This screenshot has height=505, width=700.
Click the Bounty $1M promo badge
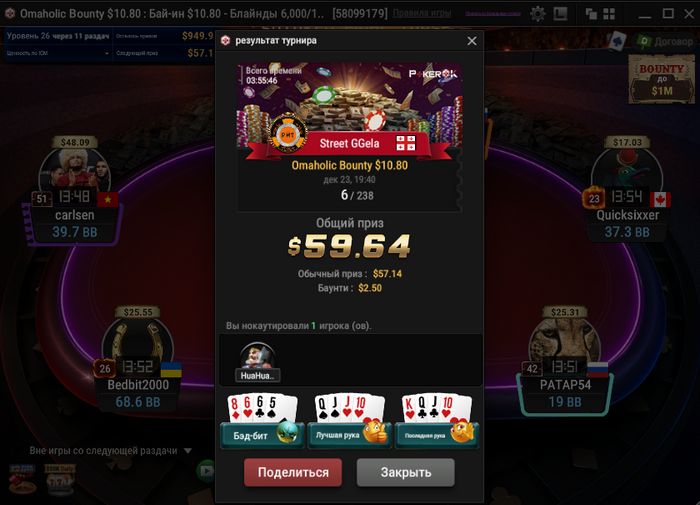[662, 79]
